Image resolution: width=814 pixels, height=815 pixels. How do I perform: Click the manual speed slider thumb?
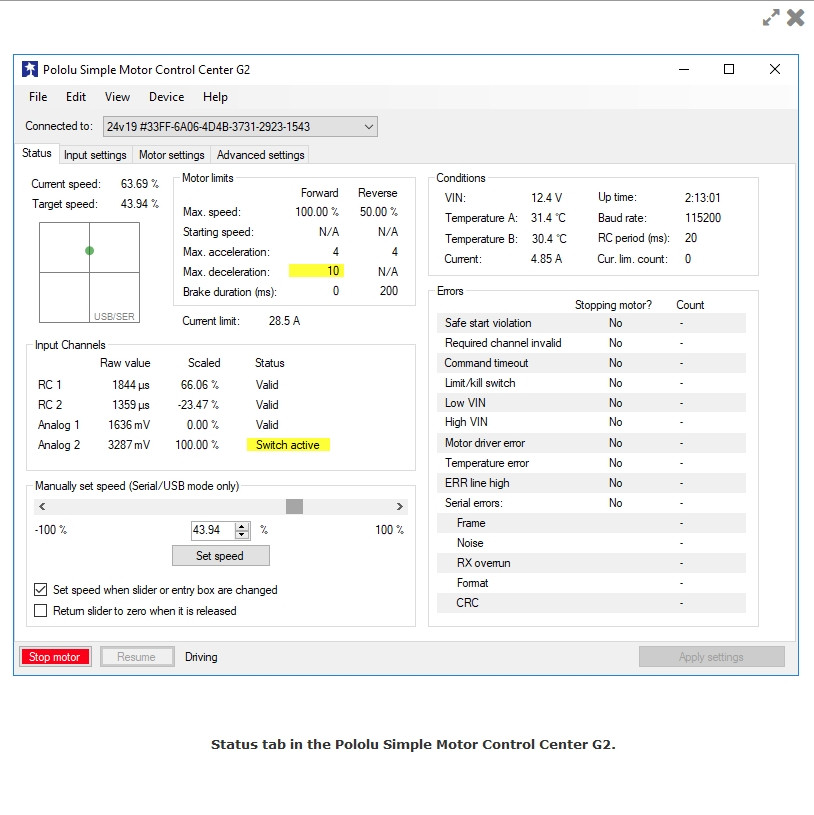[x=294, y=507]
